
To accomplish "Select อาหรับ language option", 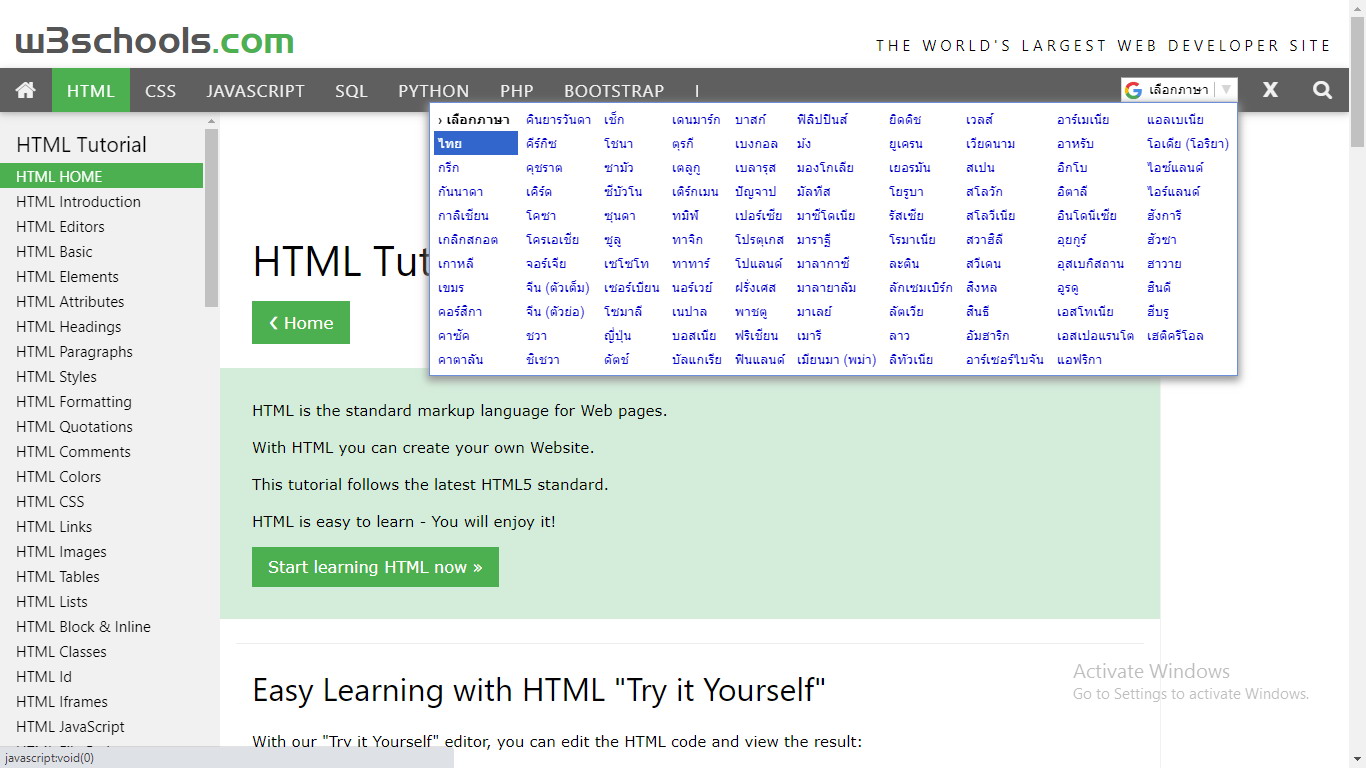I will [1075, 143].
